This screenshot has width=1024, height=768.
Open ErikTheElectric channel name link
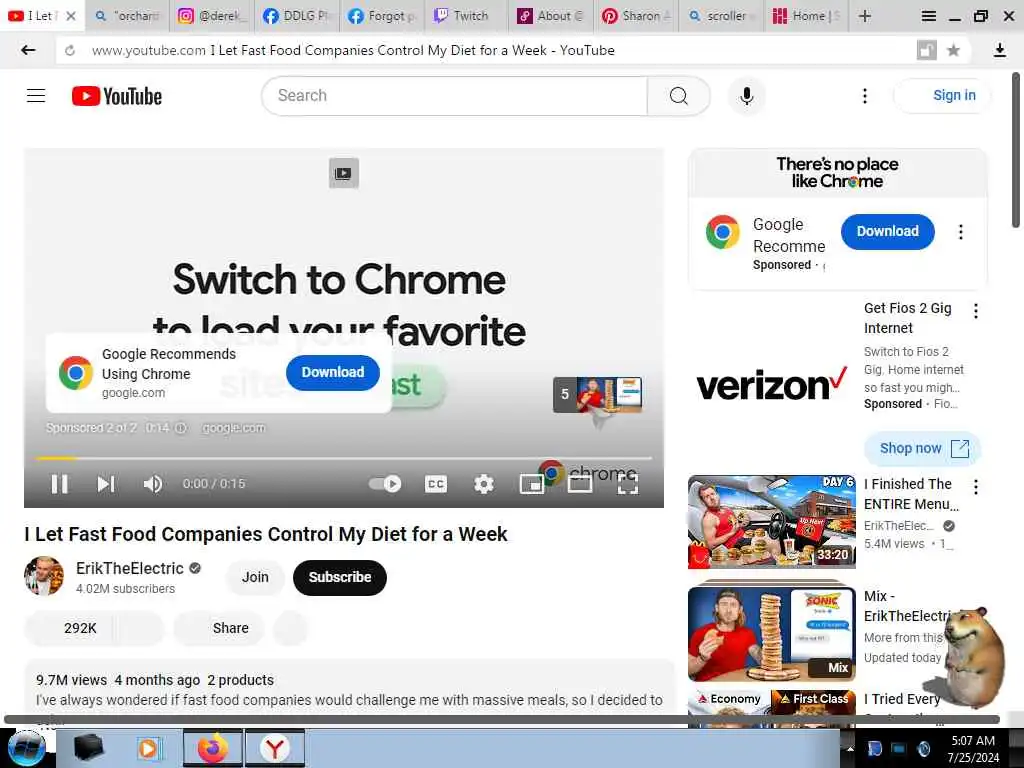(129, 568)
